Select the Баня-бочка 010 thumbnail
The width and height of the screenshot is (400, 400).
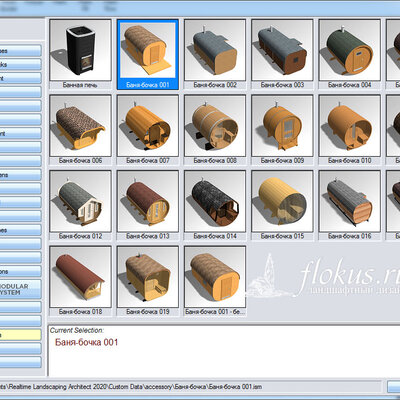point(349,130)
